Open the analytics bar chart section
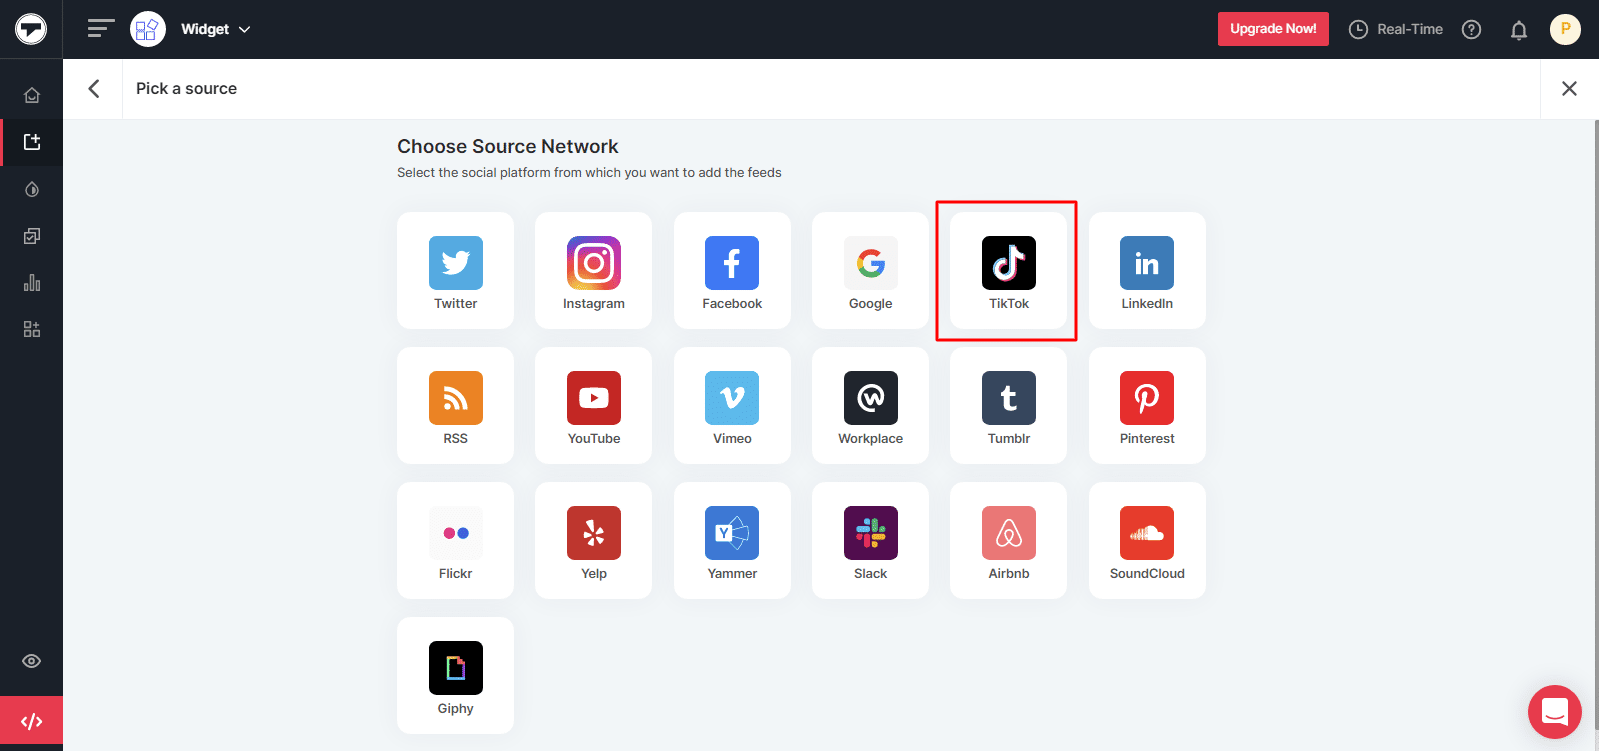The image size is (1599, 751). pos(32,283)
